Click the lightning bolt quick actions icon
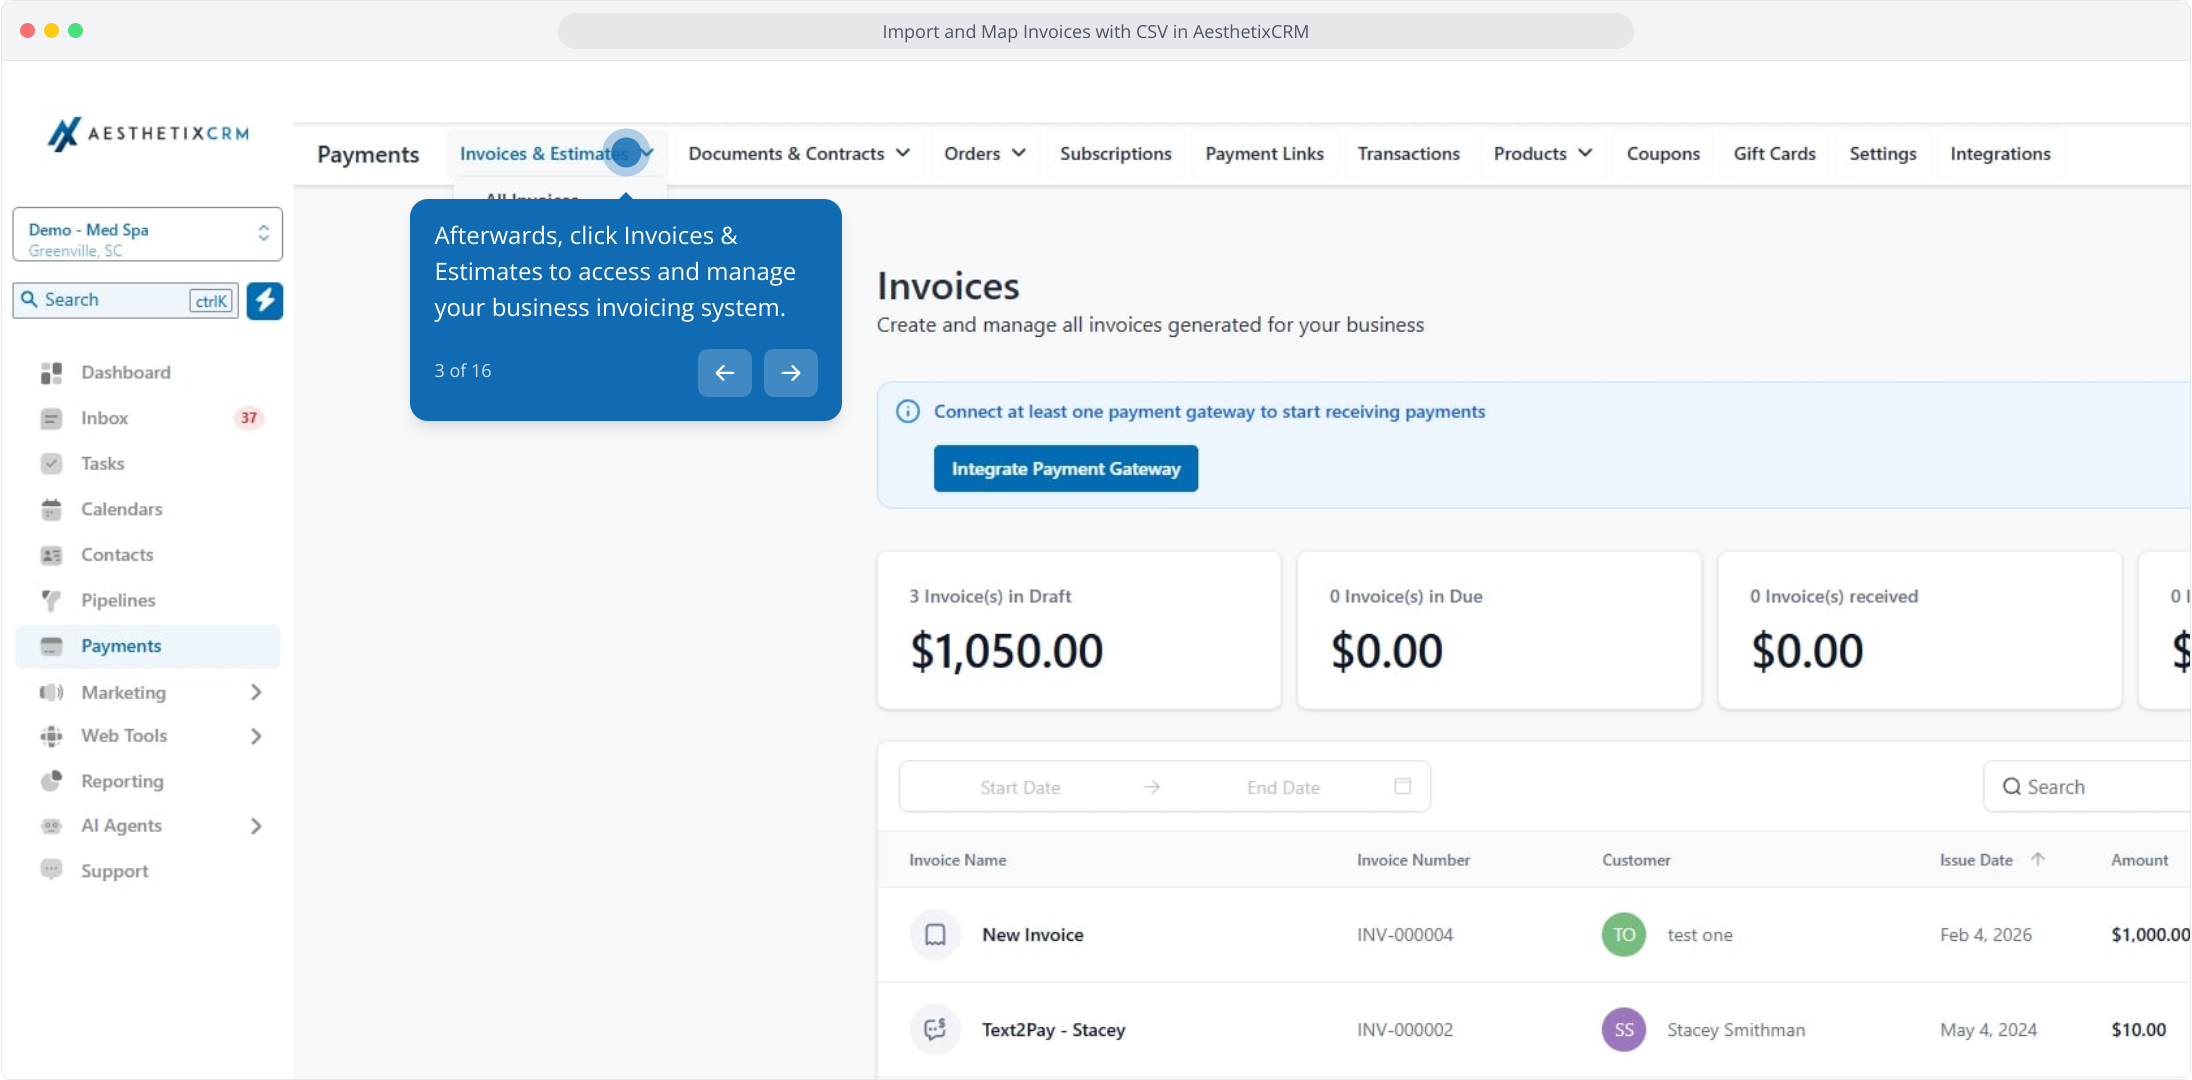The height and width of the screenshot is (1080, 2192). pos(265,300)
